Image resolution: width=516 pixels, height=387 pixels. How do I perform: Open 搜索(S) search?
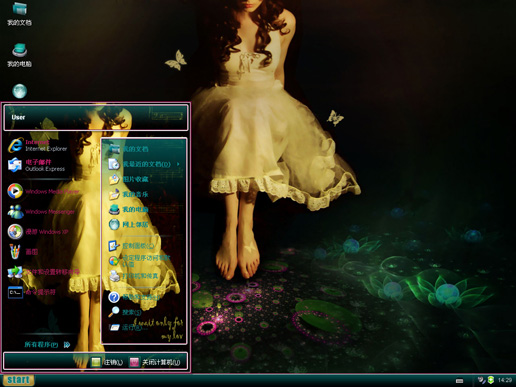click(x=125, y=312)
